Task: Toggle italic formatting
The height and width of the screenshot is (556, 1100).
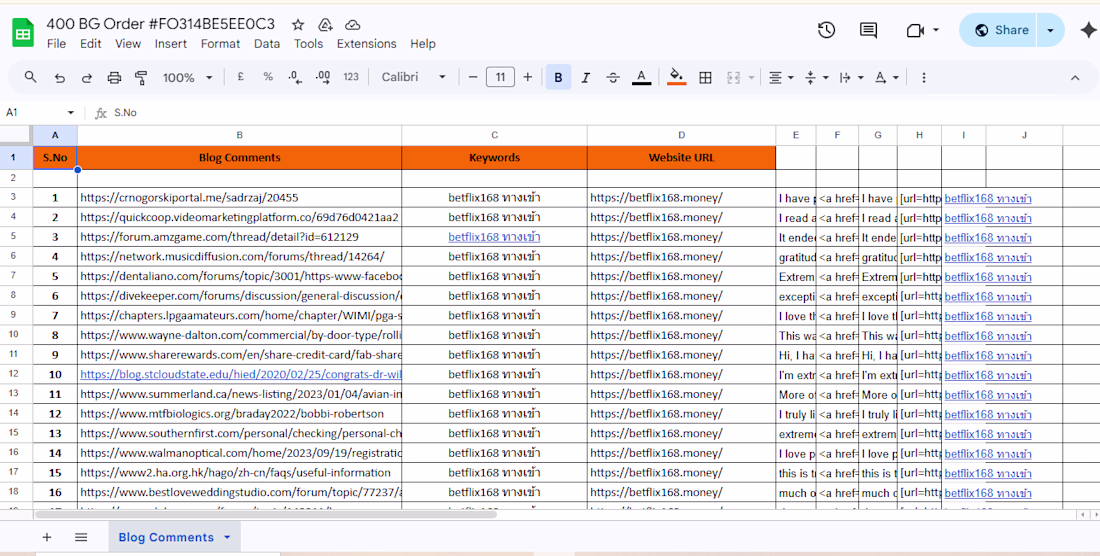Action: click(x=586, y=77)
